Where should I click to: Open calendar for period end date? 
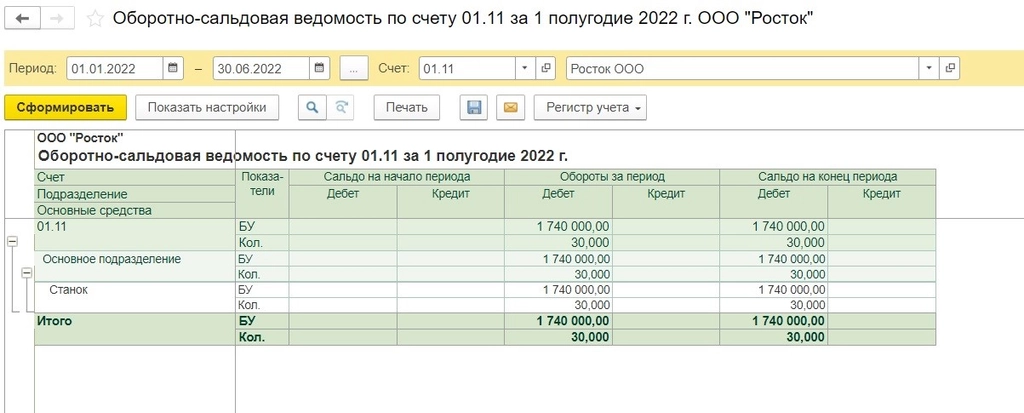tap(320, 69)
